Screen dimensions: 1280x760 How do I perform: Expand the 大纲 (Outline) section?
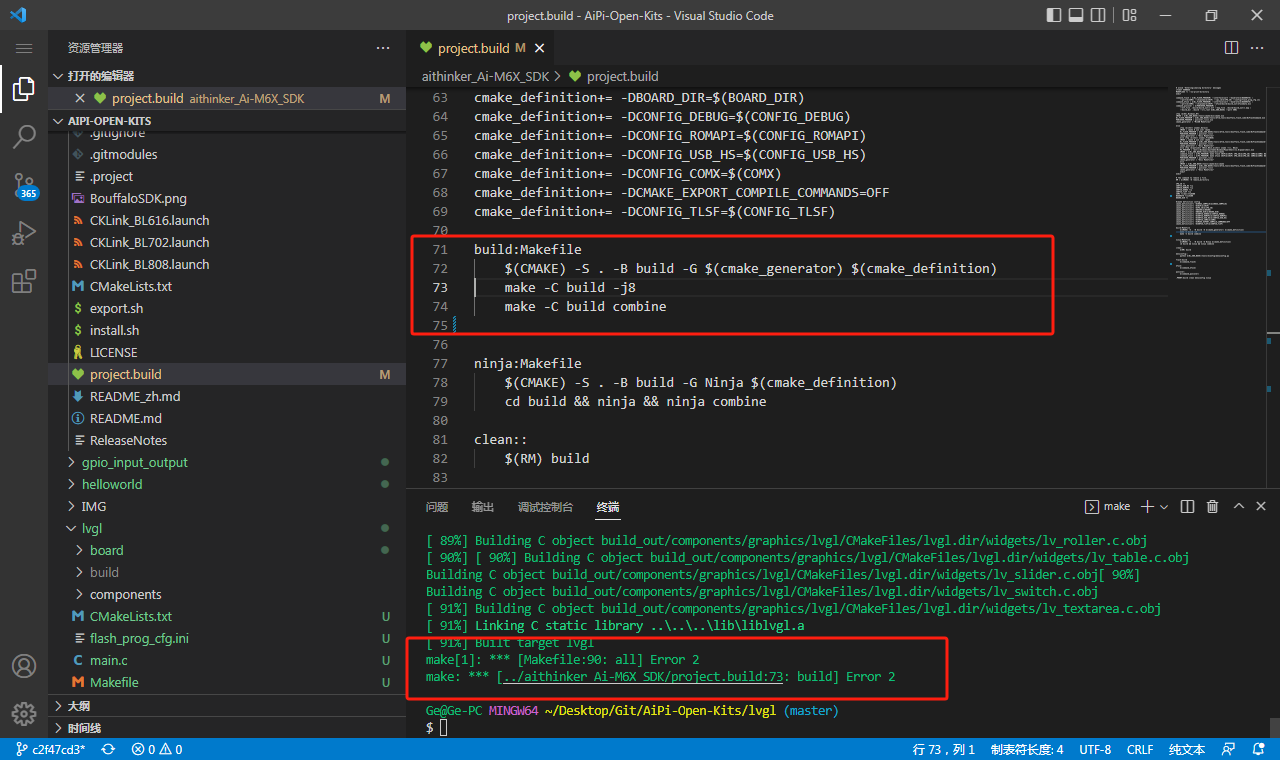click(x=227, y=706)
